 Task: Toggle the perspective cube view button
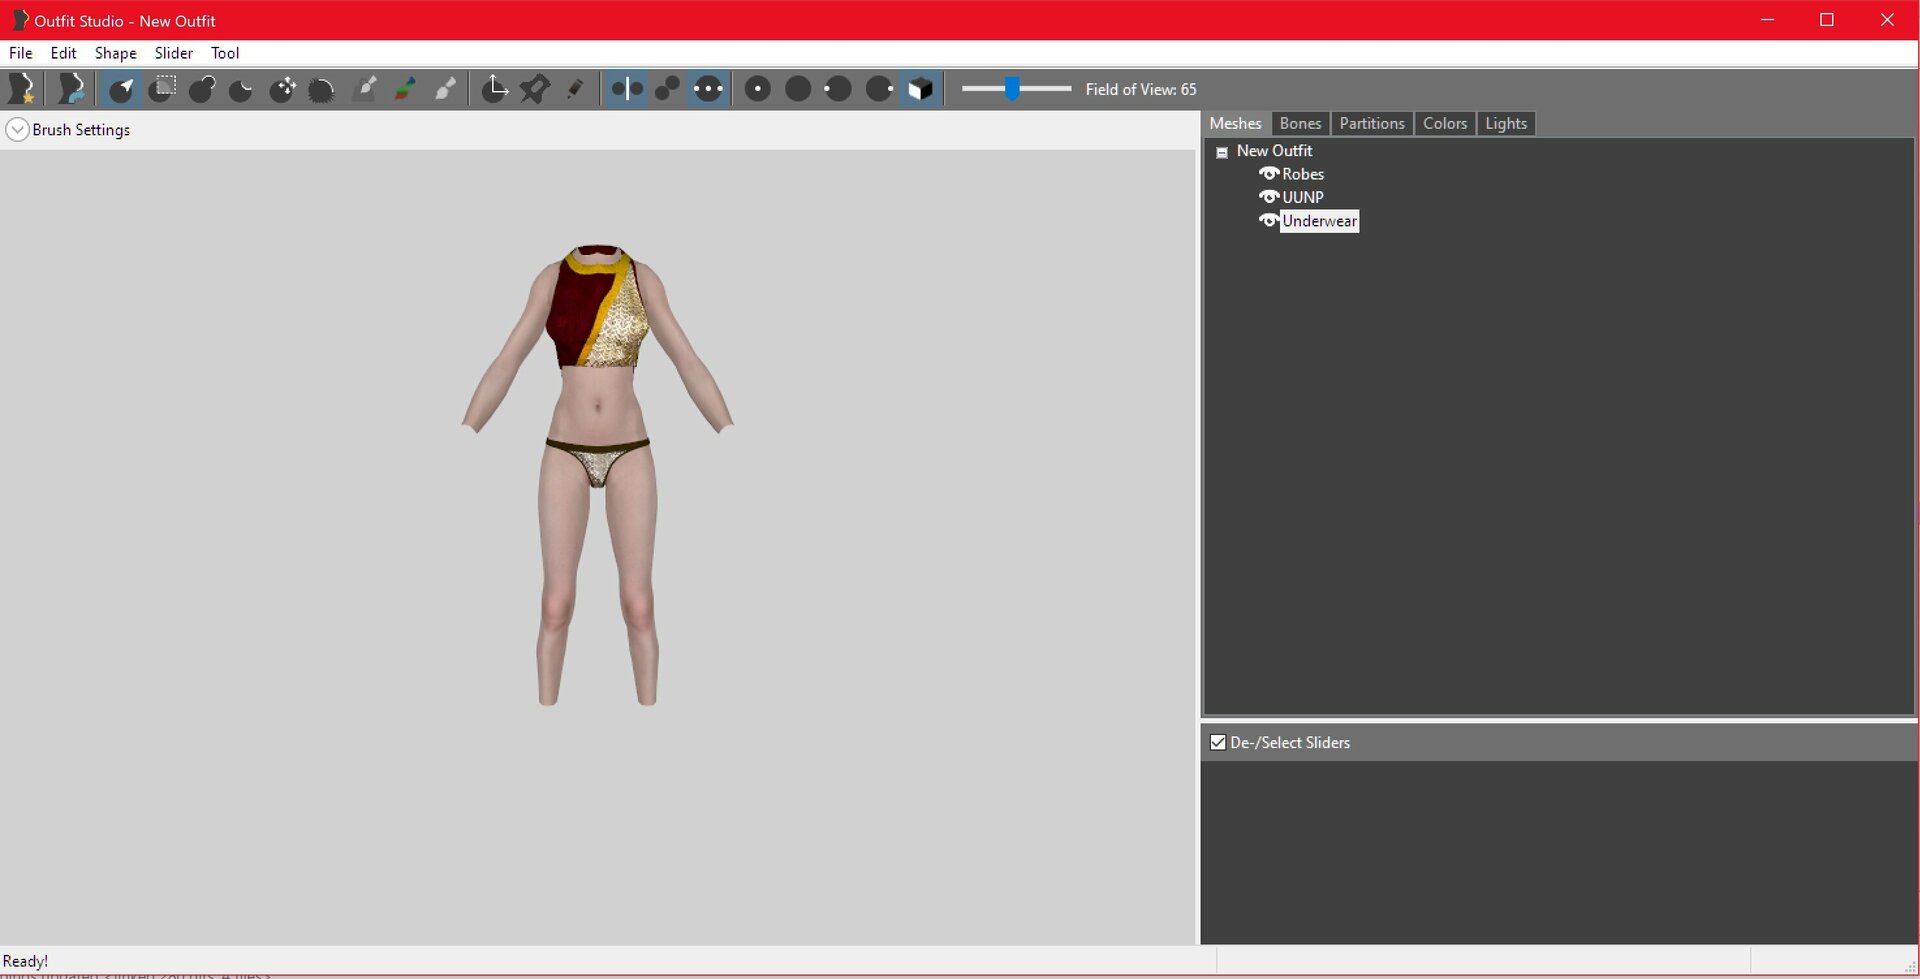tap(920, 89)
